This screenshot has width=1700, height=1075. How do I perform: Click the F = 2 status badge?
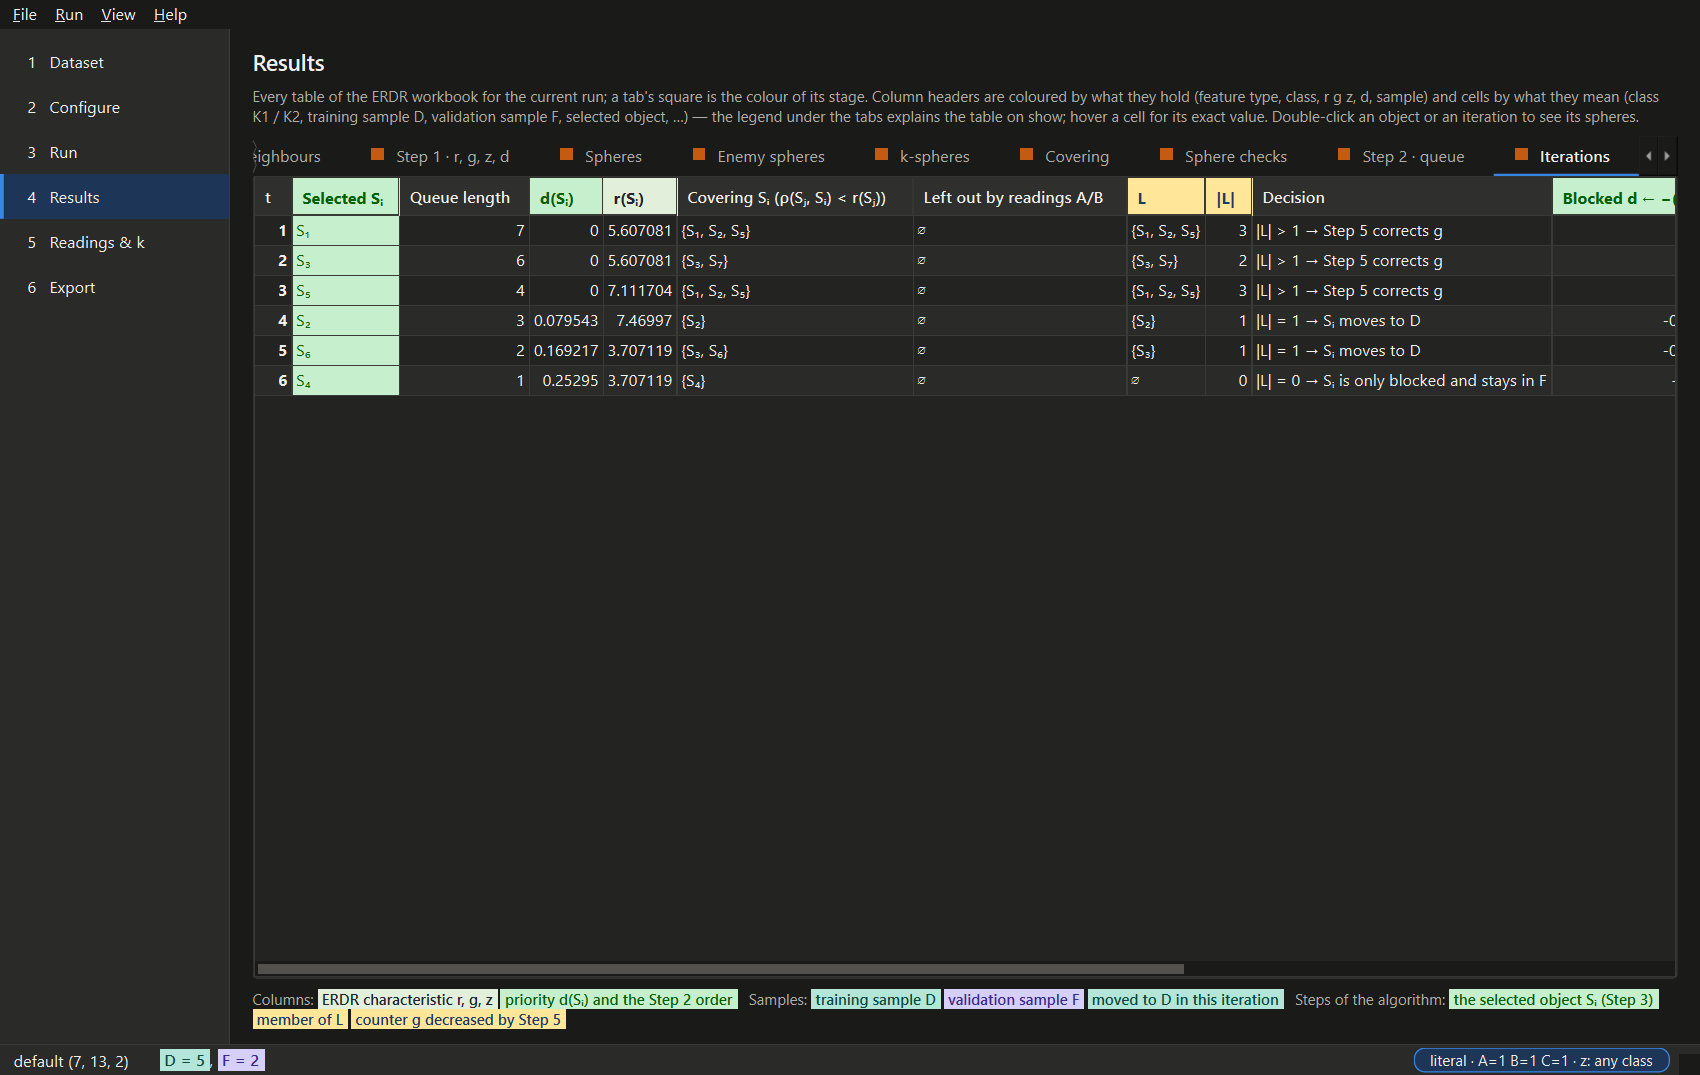241,1060
